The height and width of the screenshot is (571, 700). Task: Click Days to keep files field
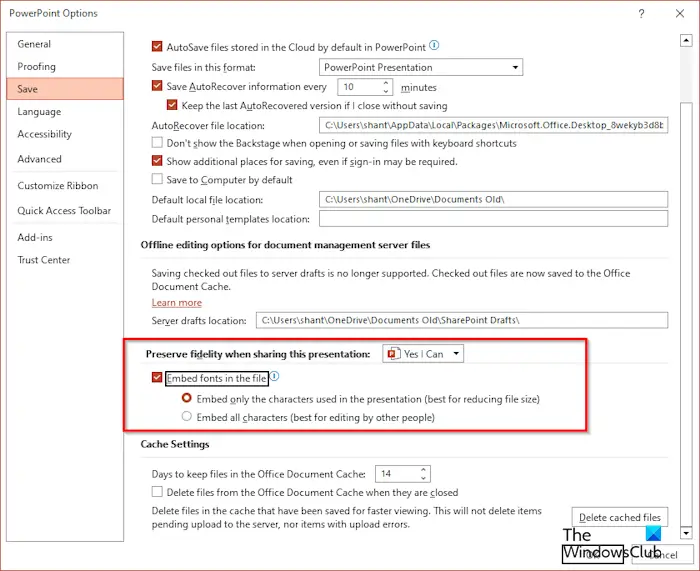[x=397, y=474]
